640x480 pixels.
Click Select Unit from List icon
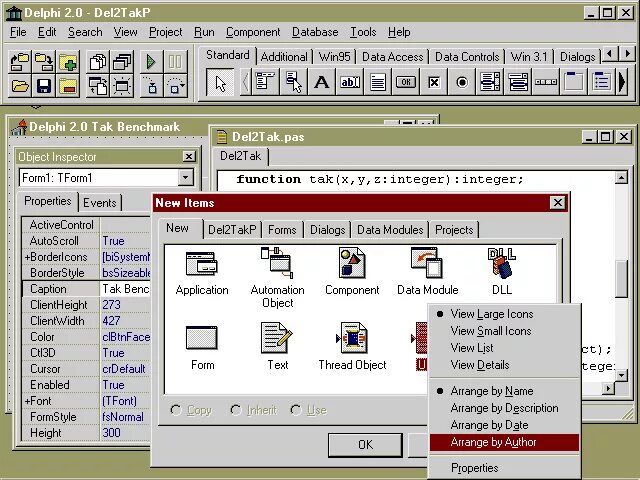pyautogui.click(x=98, y=62)
